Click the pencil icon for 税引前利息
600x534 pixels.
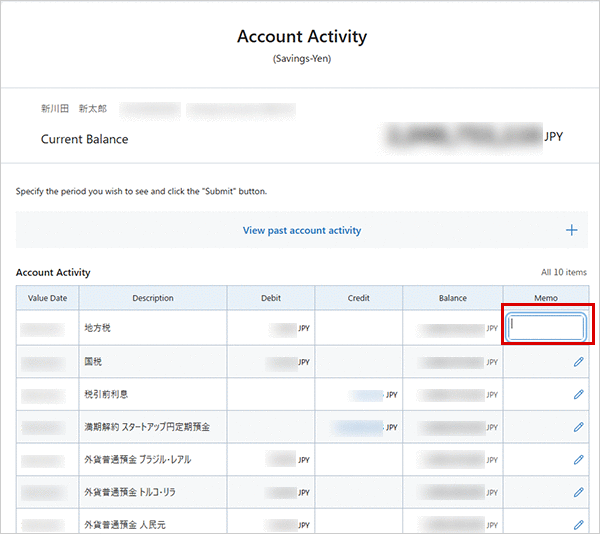[x=578, y=394]
